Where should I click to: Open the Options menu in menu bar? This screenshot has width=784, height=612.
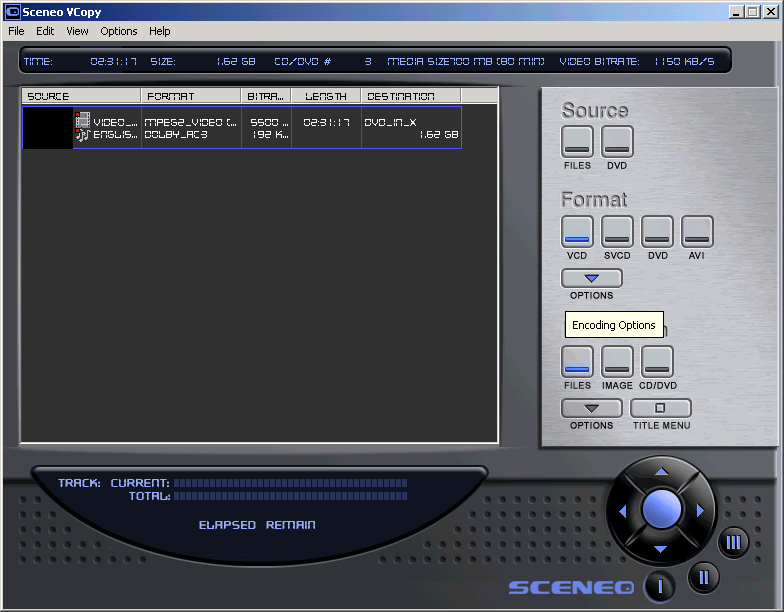tap(119, 31)
